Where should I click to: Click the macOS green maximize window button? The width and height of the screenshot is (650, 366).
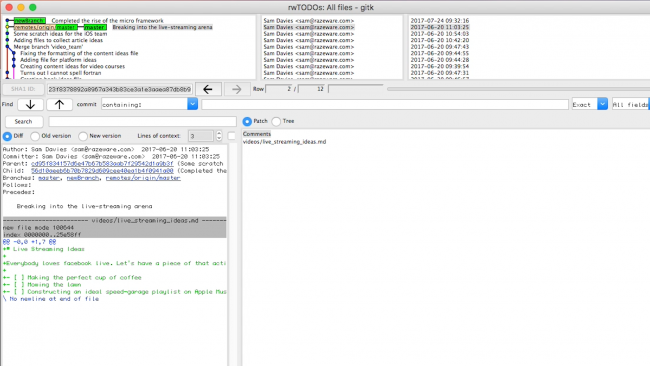(33, 7)
